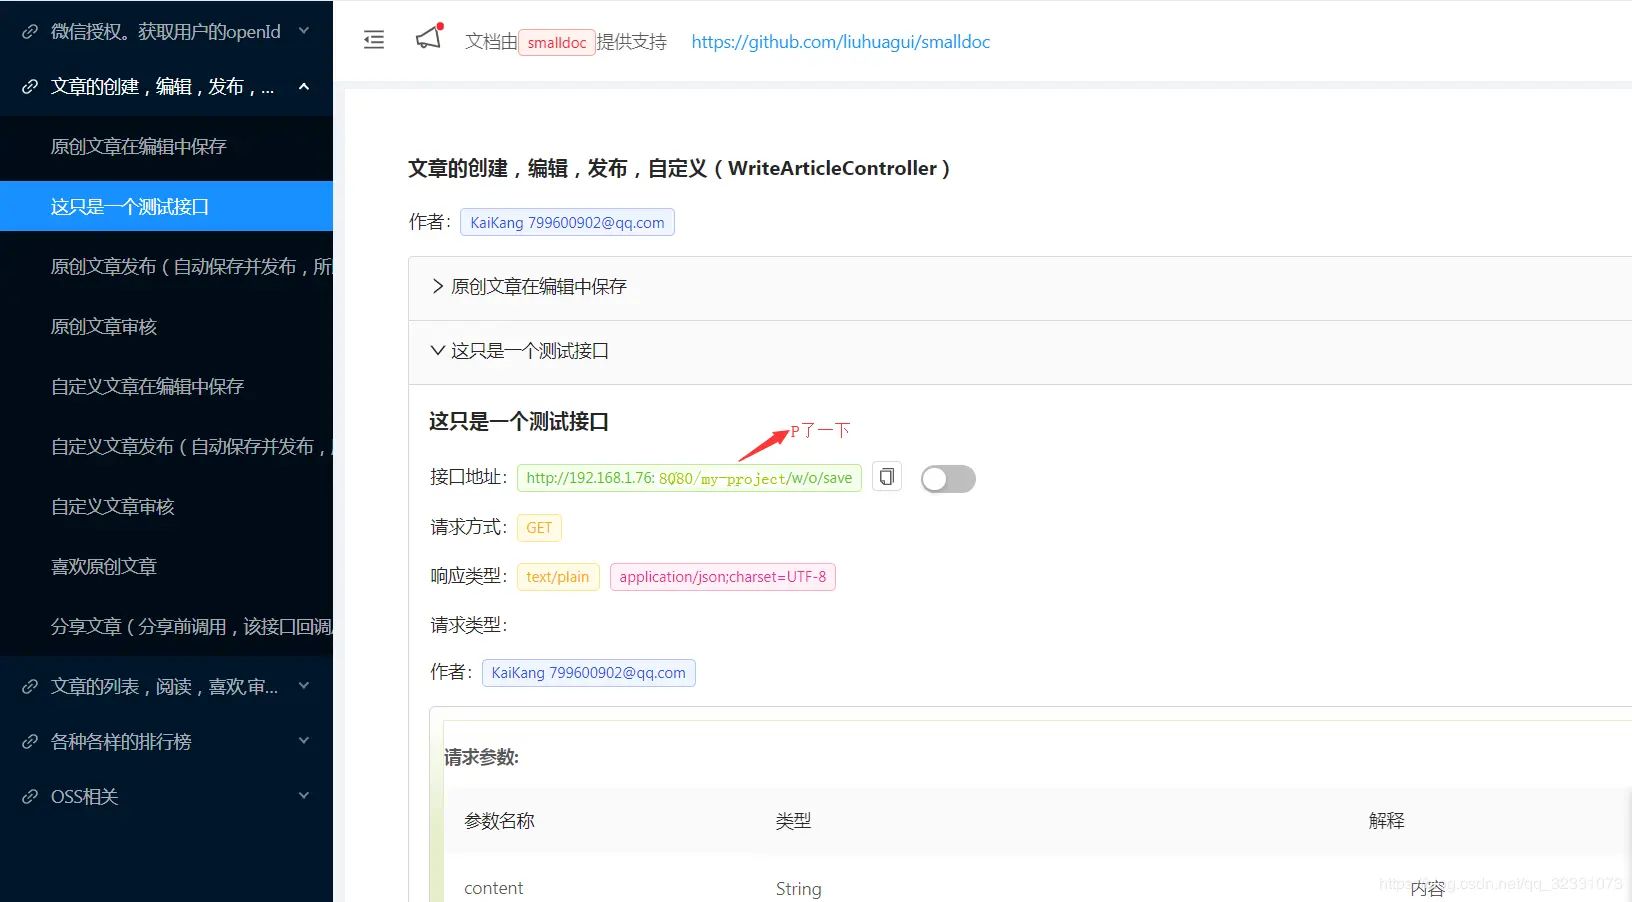1632x902 pixels.
Task: Expand the 各种各样的排行榜 sidebar group
Action: 304,740
